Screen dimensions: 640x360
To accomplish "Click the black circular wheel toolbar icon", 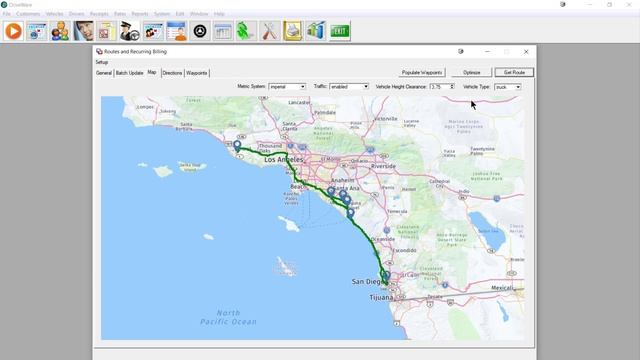I will (200, 31).
